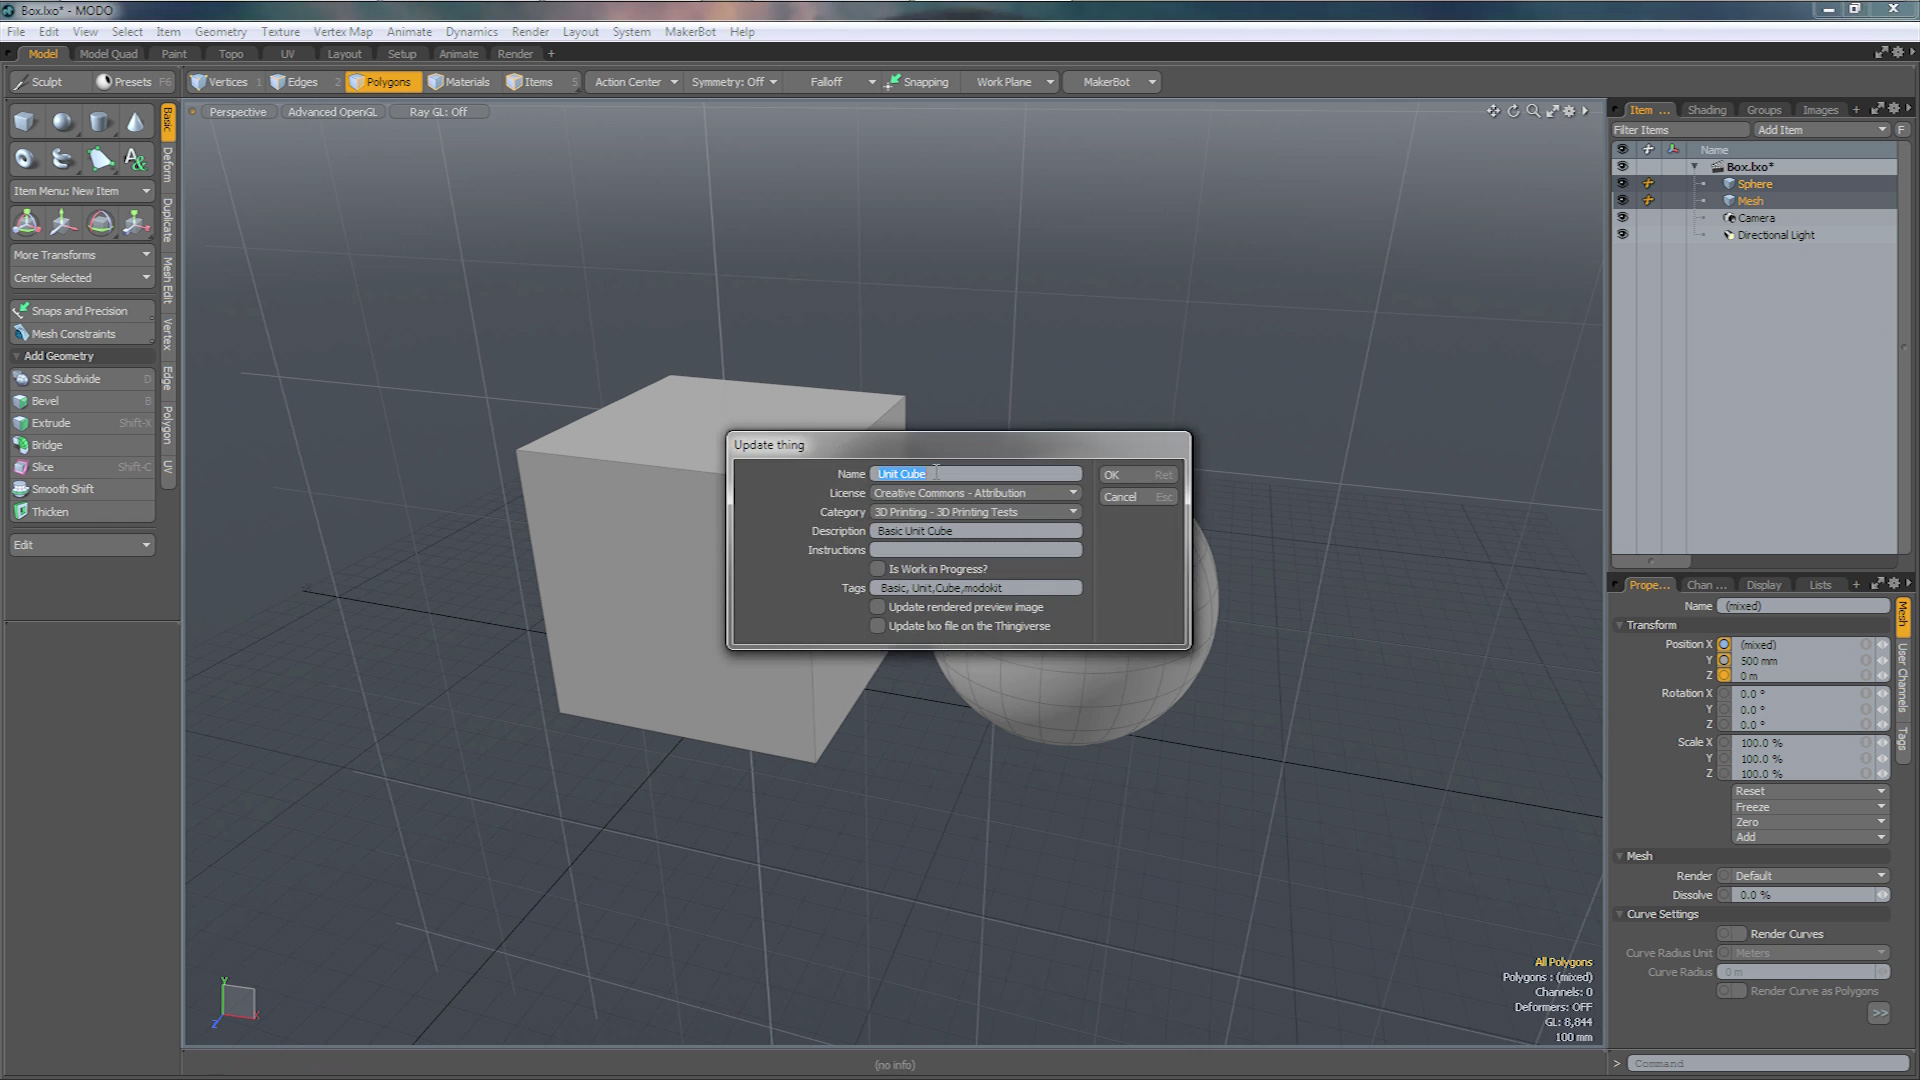Enable Update lxo file on Thingiverse
The width and height of the screenshot is (1920, 1080).
click(x=877, y=625)
